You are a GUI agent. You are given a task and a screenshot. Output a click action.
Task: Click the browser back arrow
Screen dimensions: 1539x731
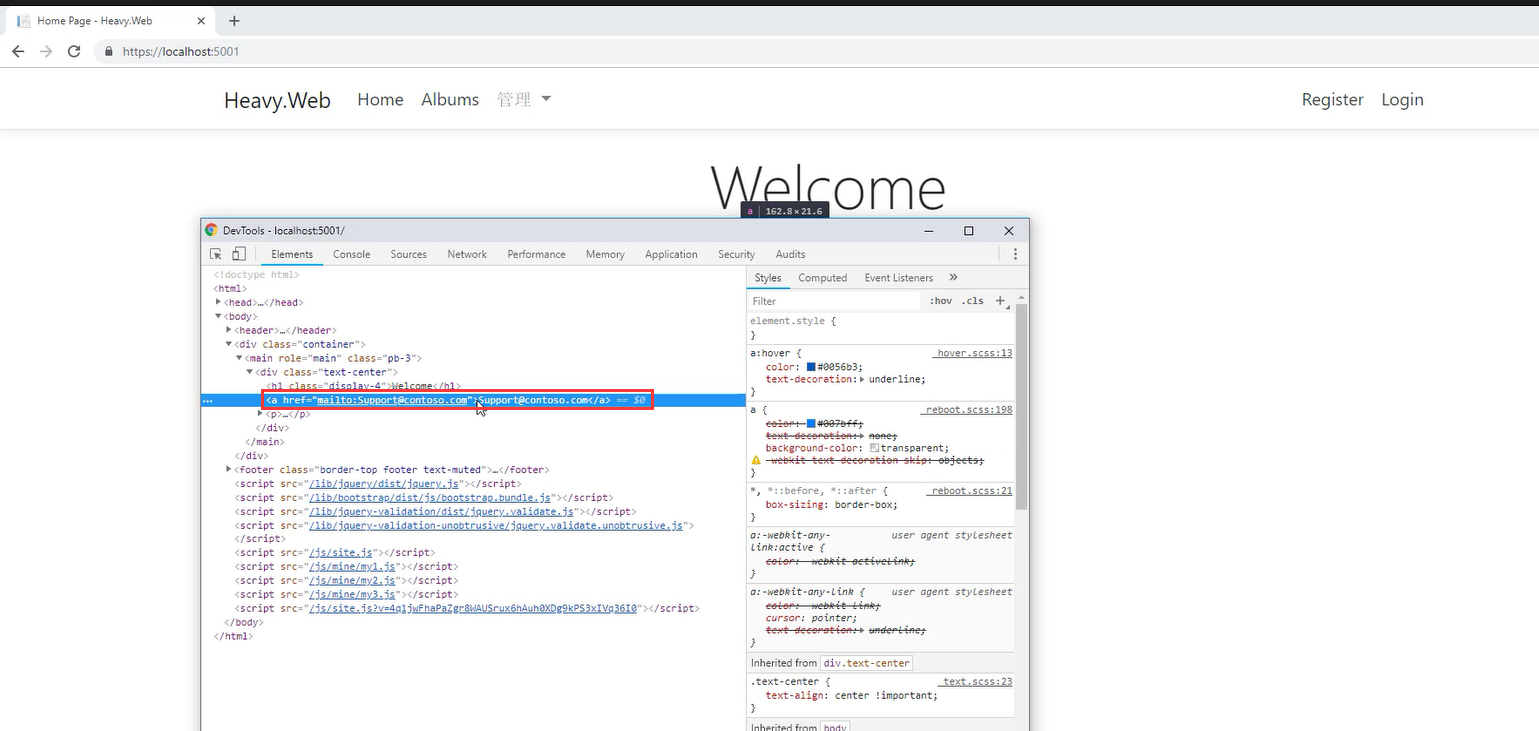click(18, 51)
